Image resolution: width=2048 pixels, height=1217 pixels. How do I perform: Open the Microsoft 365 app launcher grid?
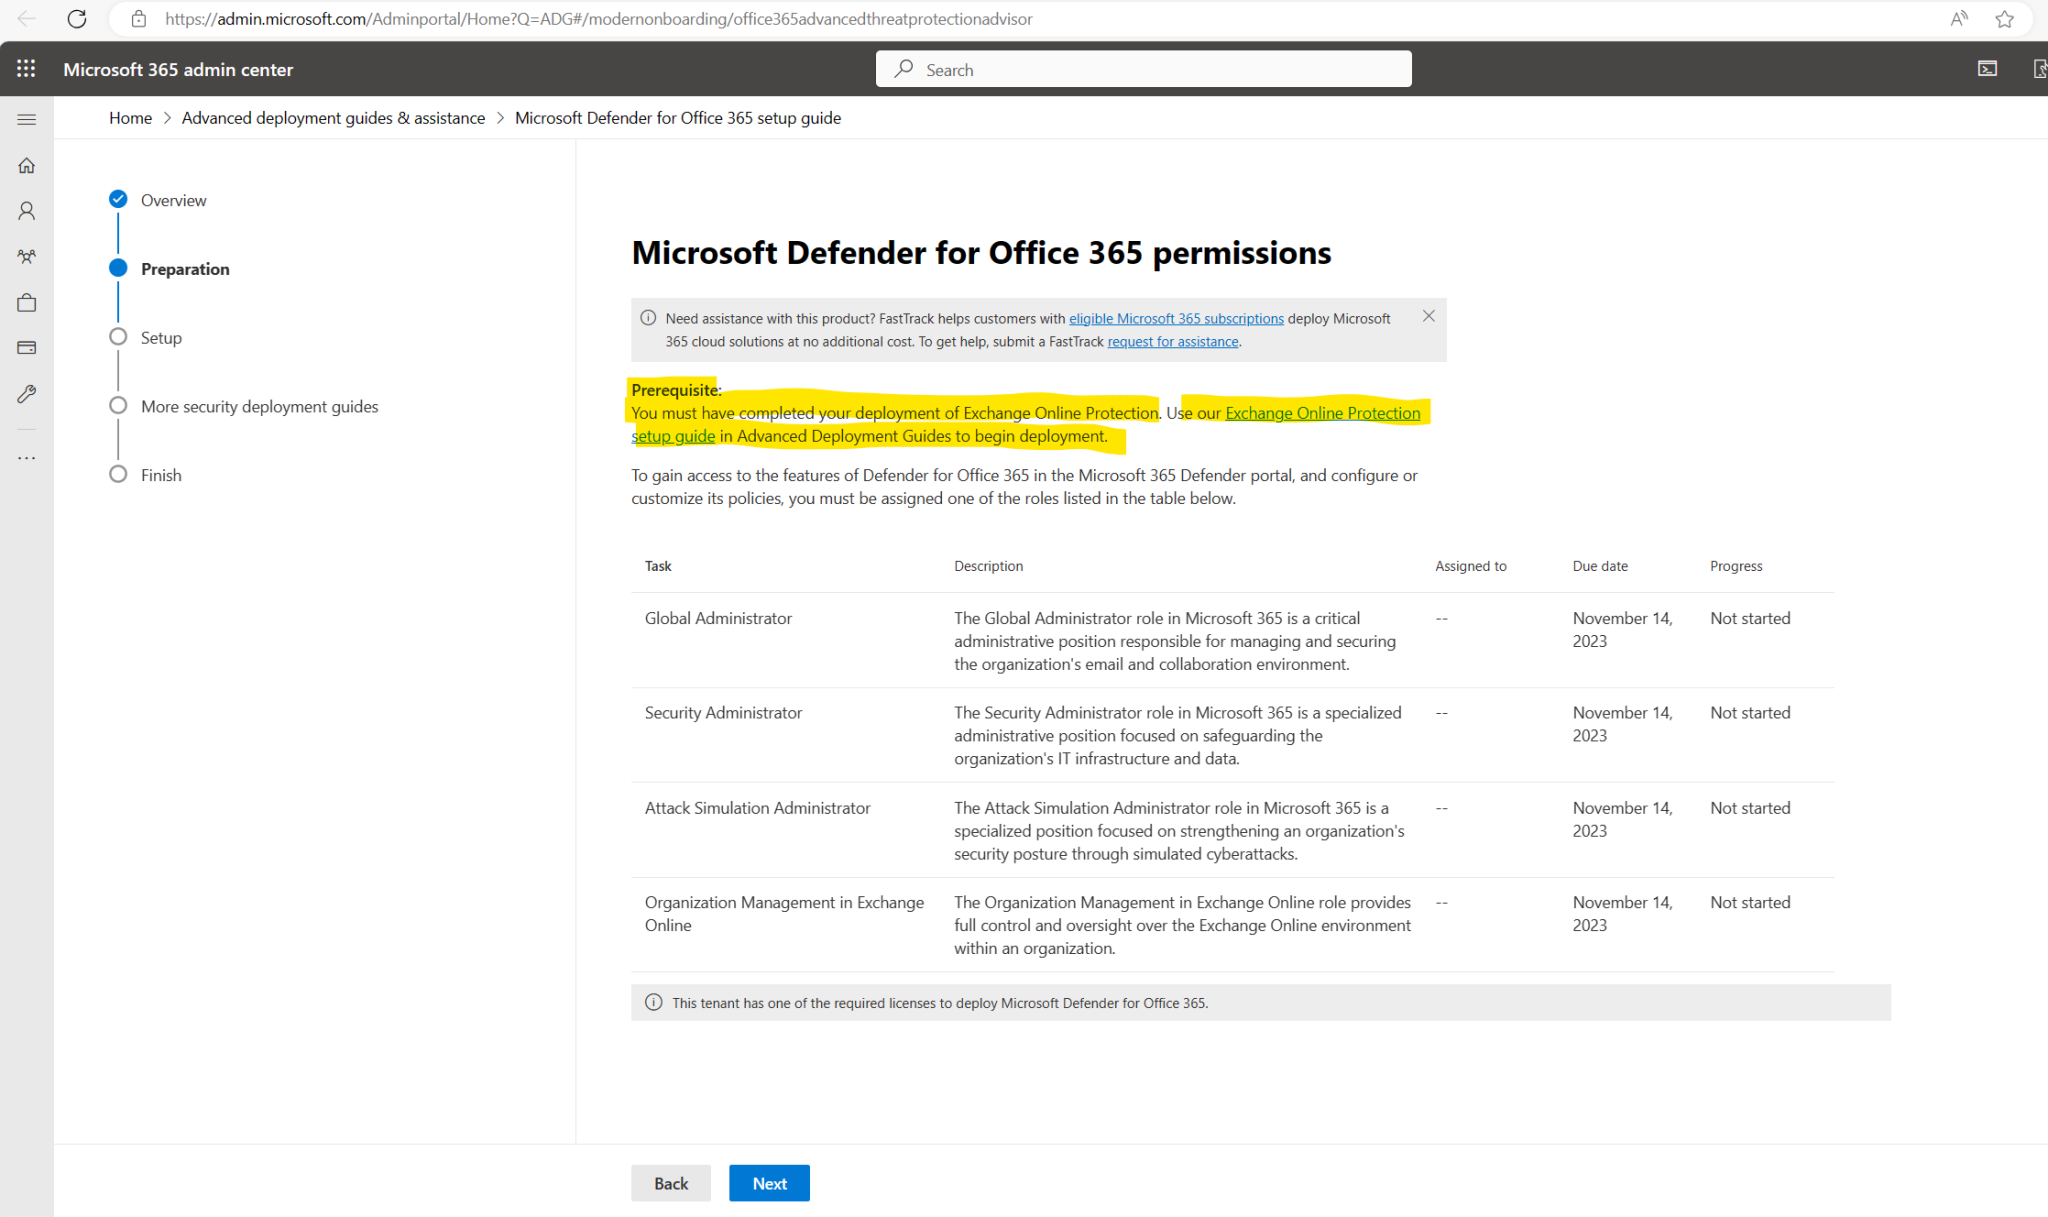click(x=26, y=68)
